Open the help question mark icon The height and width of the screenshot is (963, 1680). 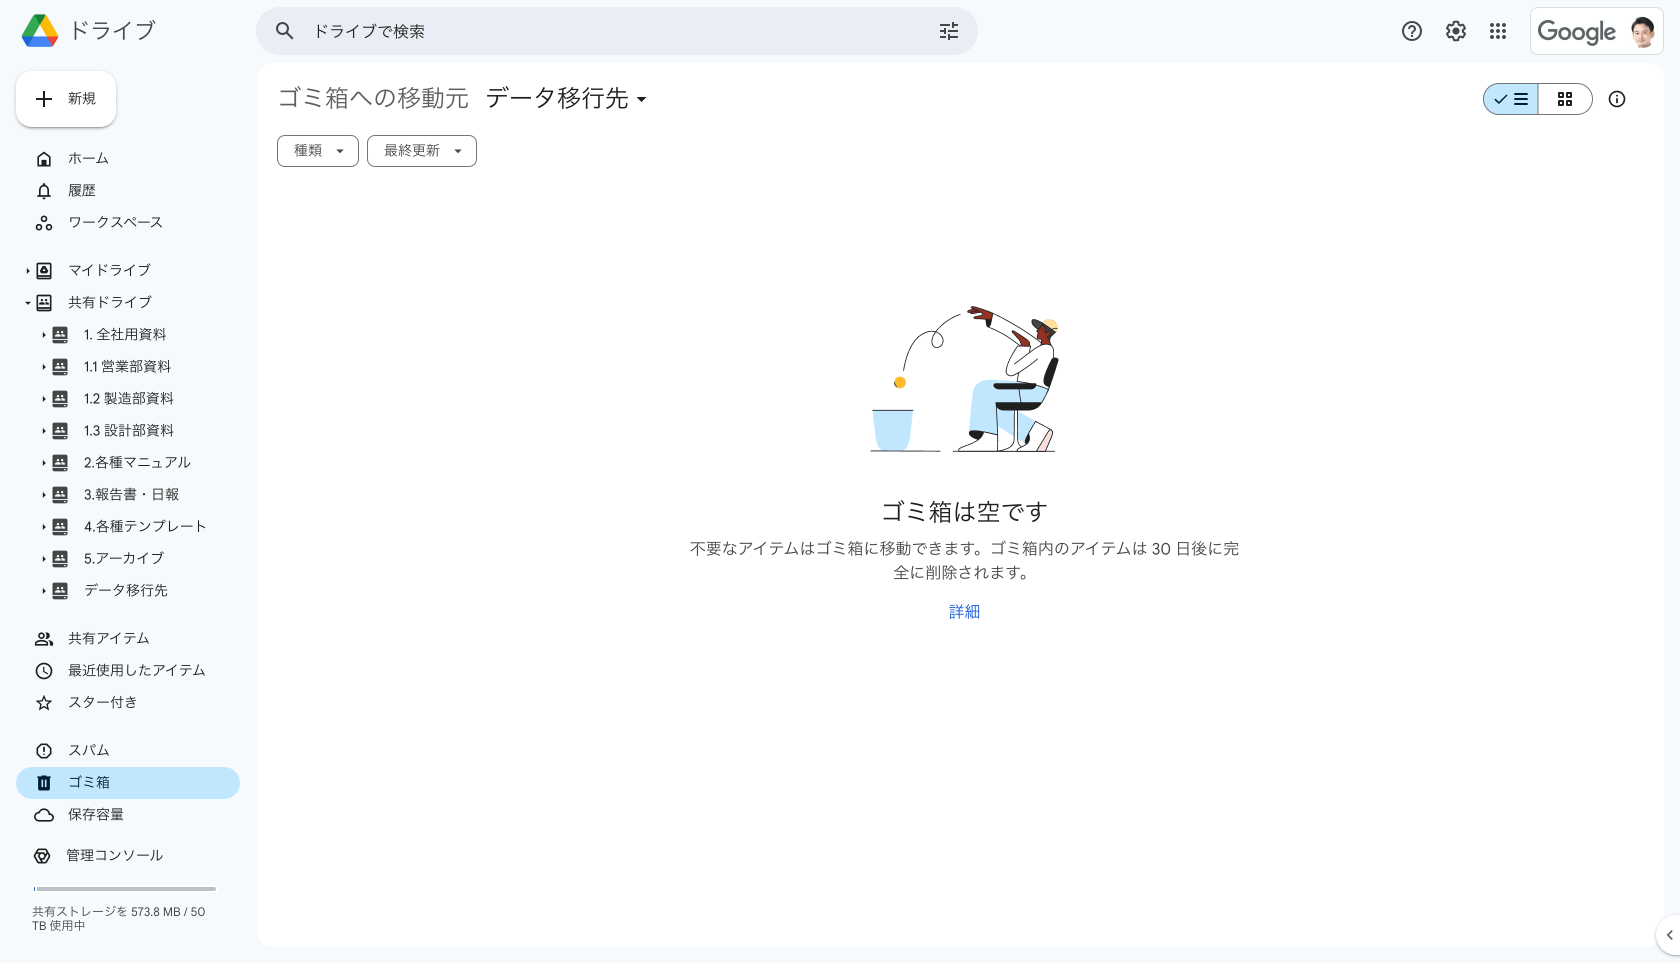(1411, 31)
